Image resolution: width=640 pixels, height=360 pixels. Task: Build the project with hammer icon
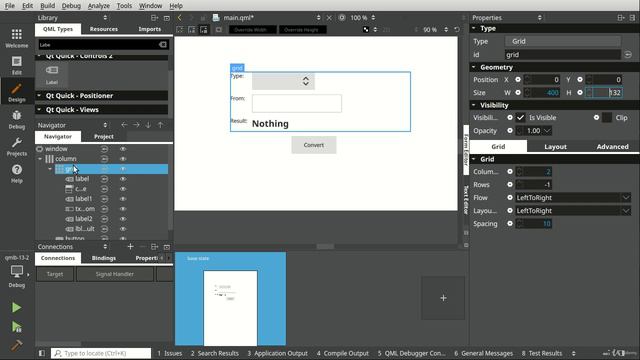tap(16, 345)
